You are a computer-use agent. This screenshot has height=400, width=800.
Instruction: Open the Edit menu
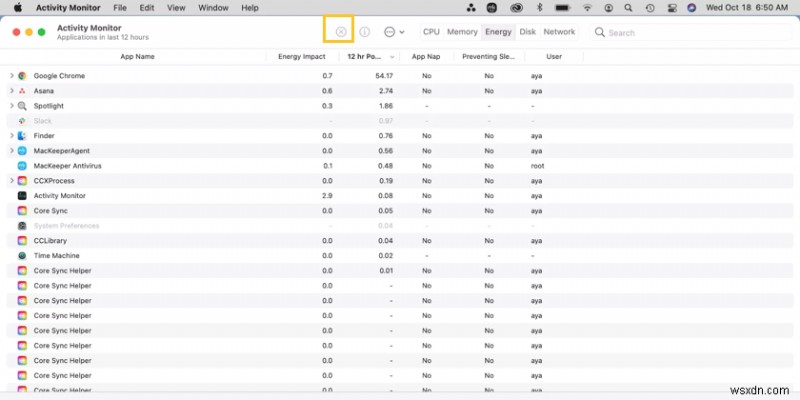(147, 8)
